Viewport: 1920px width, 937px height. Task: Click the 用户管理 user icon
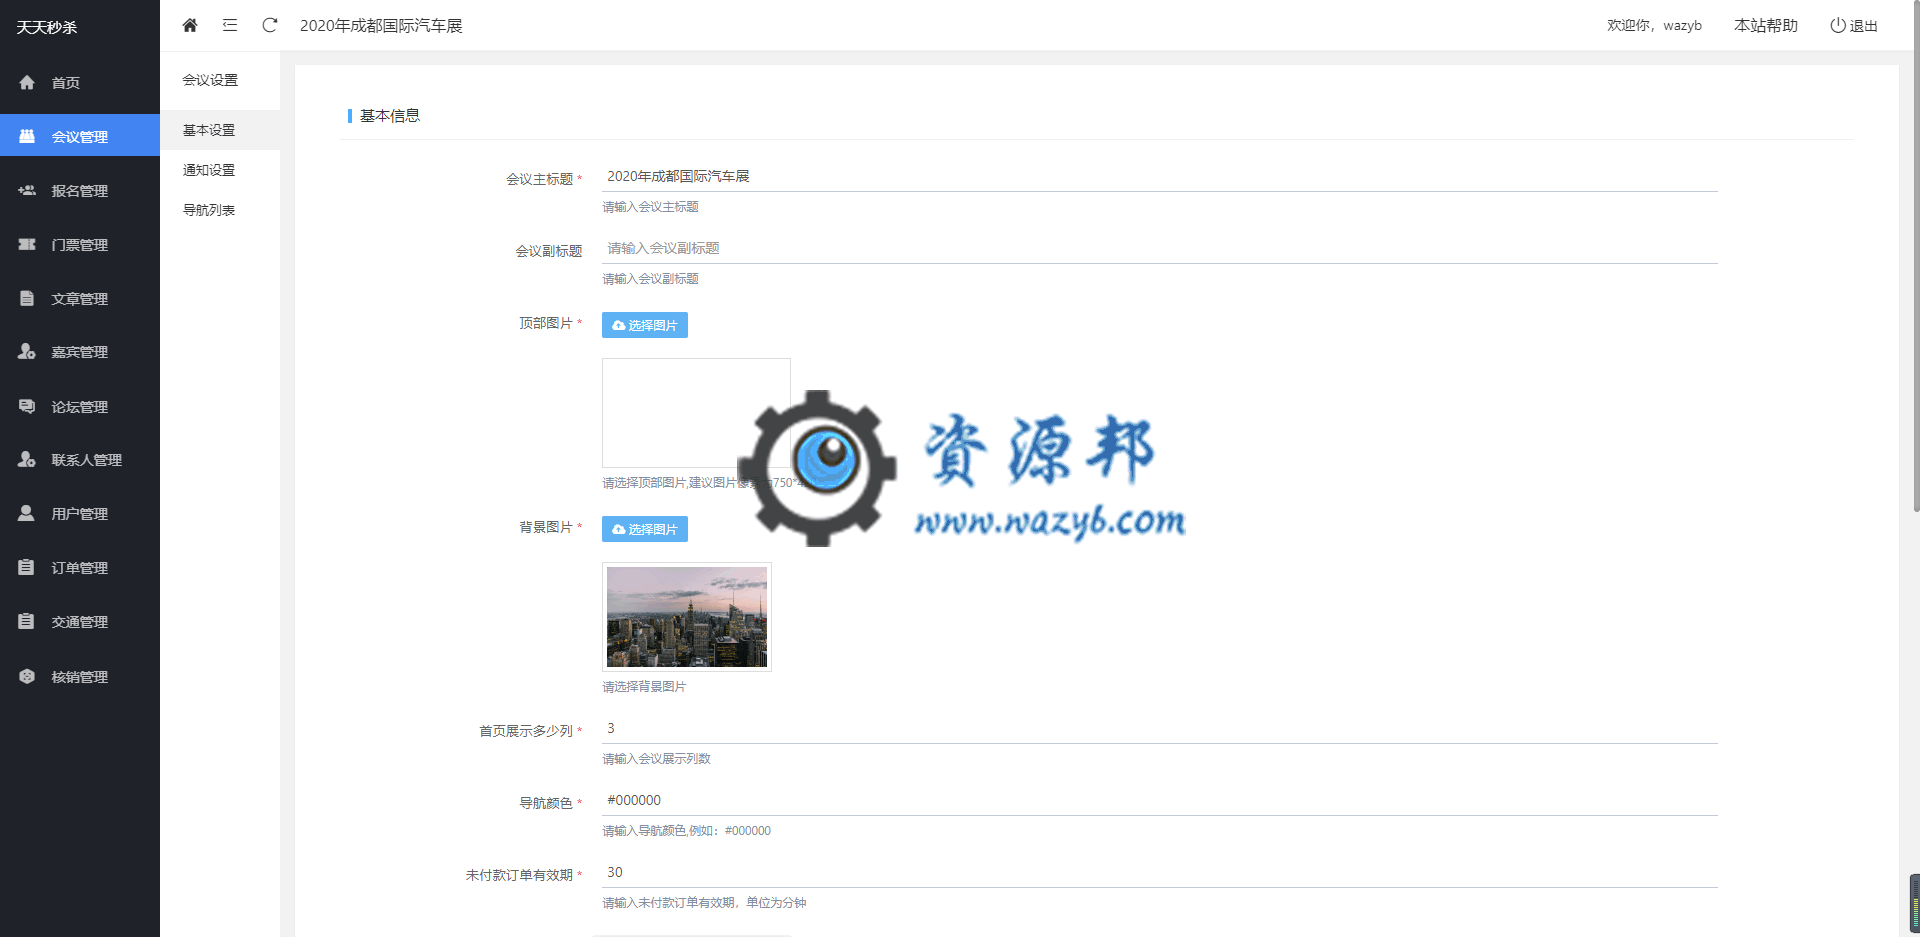(x=27, y=513)
